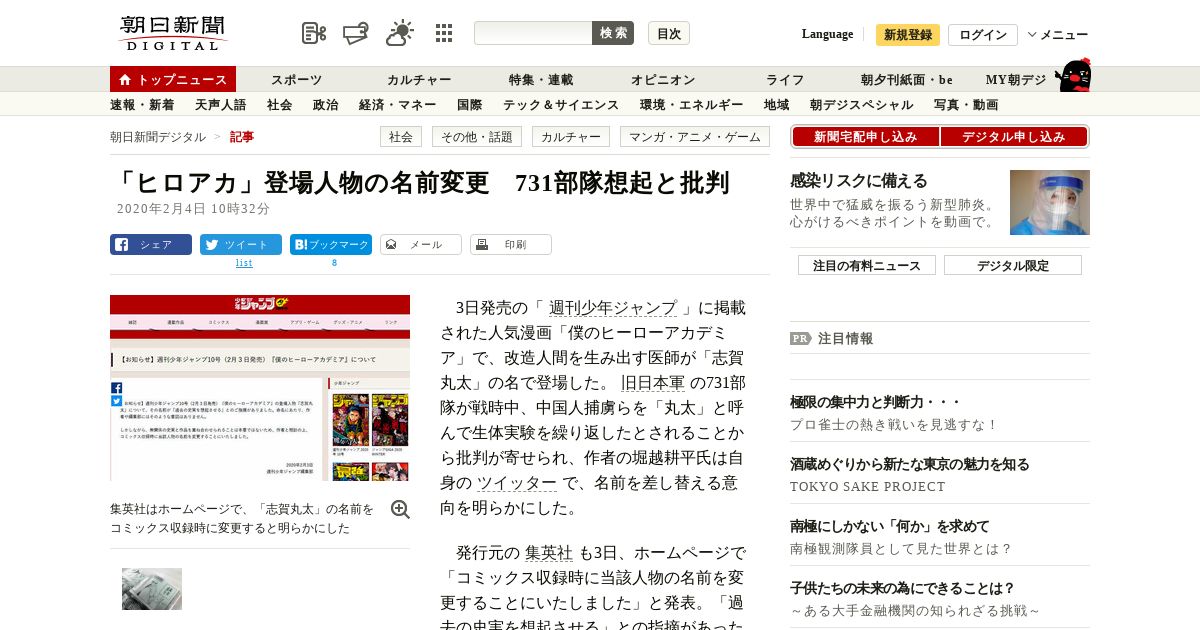Switch site Language

click(x=827, y=34)
